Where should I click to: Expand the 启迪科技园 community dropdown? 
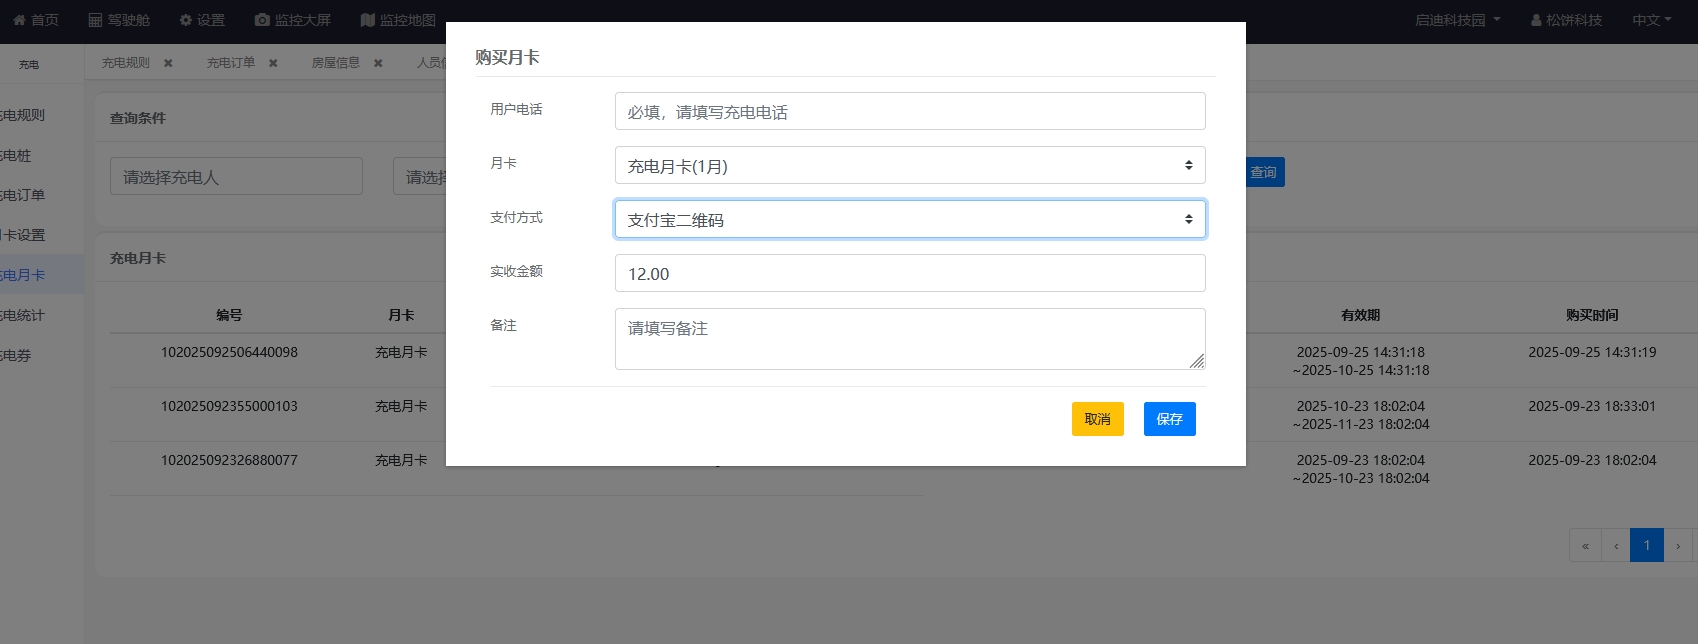1457,20
